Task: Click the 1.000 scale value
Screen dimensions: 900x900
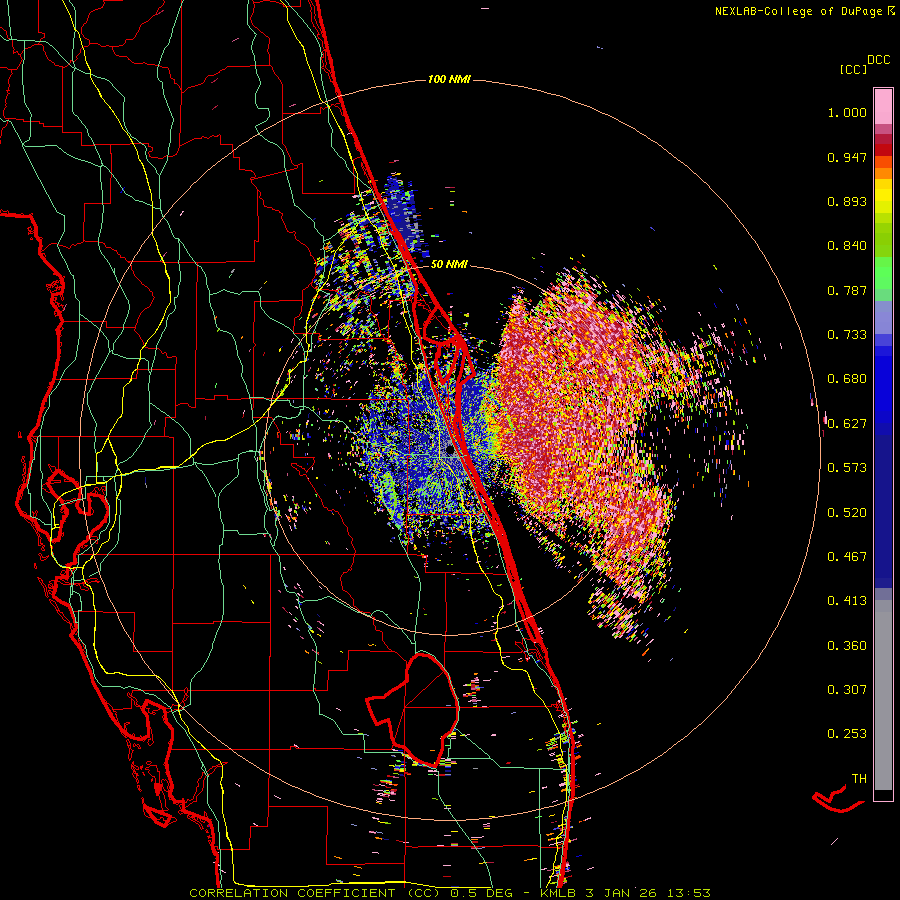Action: [847, 112]
